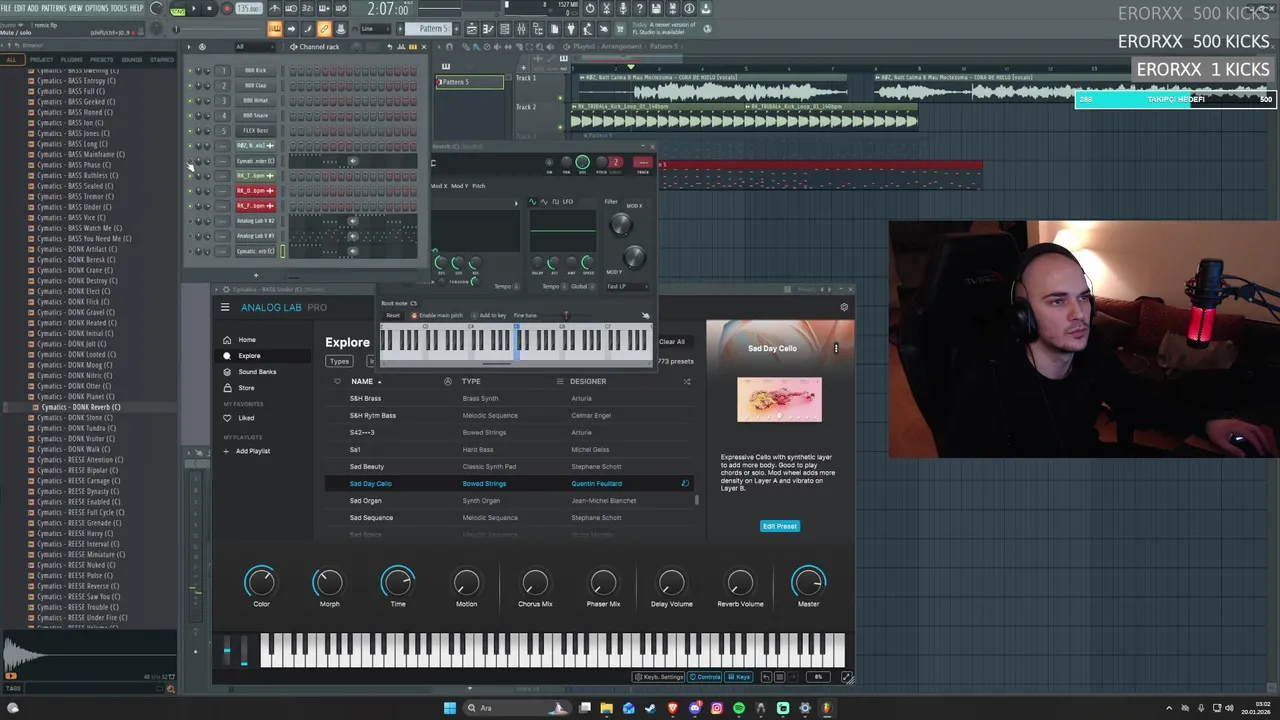The width and height of the screenshot is (1280, 720).
Task: Open the All channel filter dropdown
Action: click(x=255, y=47)
